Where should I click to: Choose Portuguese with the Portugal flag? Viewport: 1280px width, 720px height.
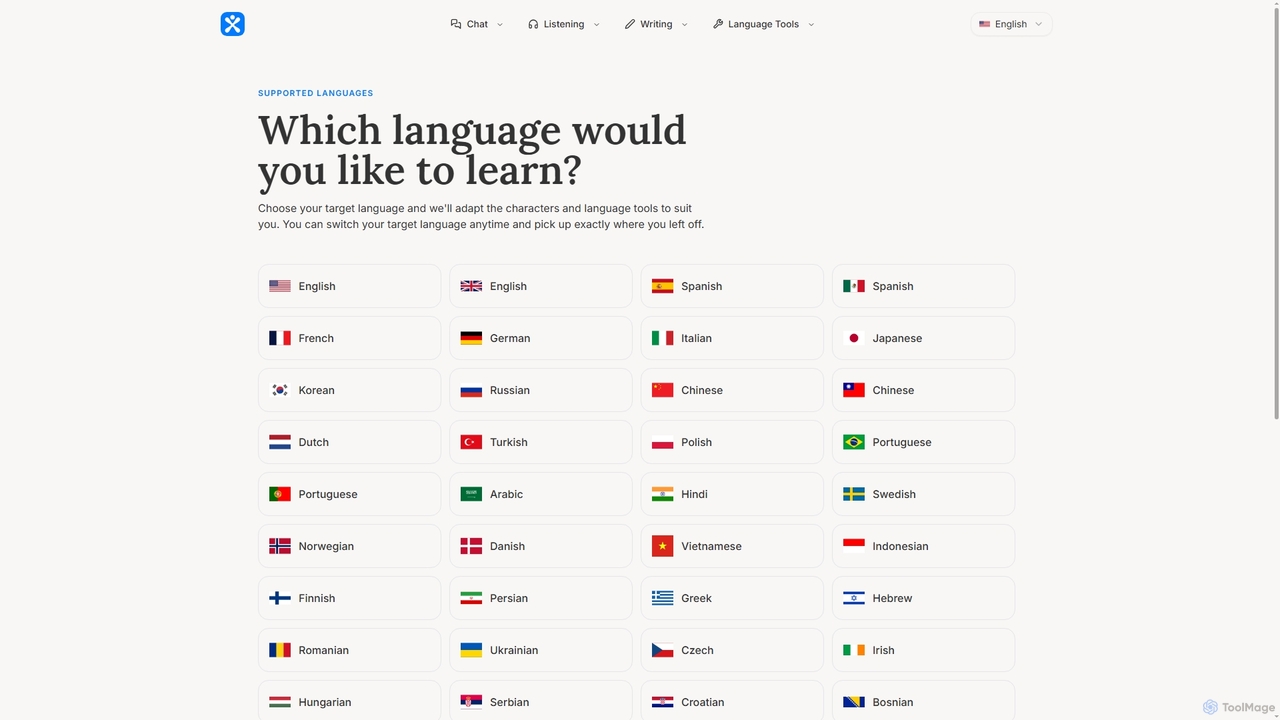[x=349, y=494]
